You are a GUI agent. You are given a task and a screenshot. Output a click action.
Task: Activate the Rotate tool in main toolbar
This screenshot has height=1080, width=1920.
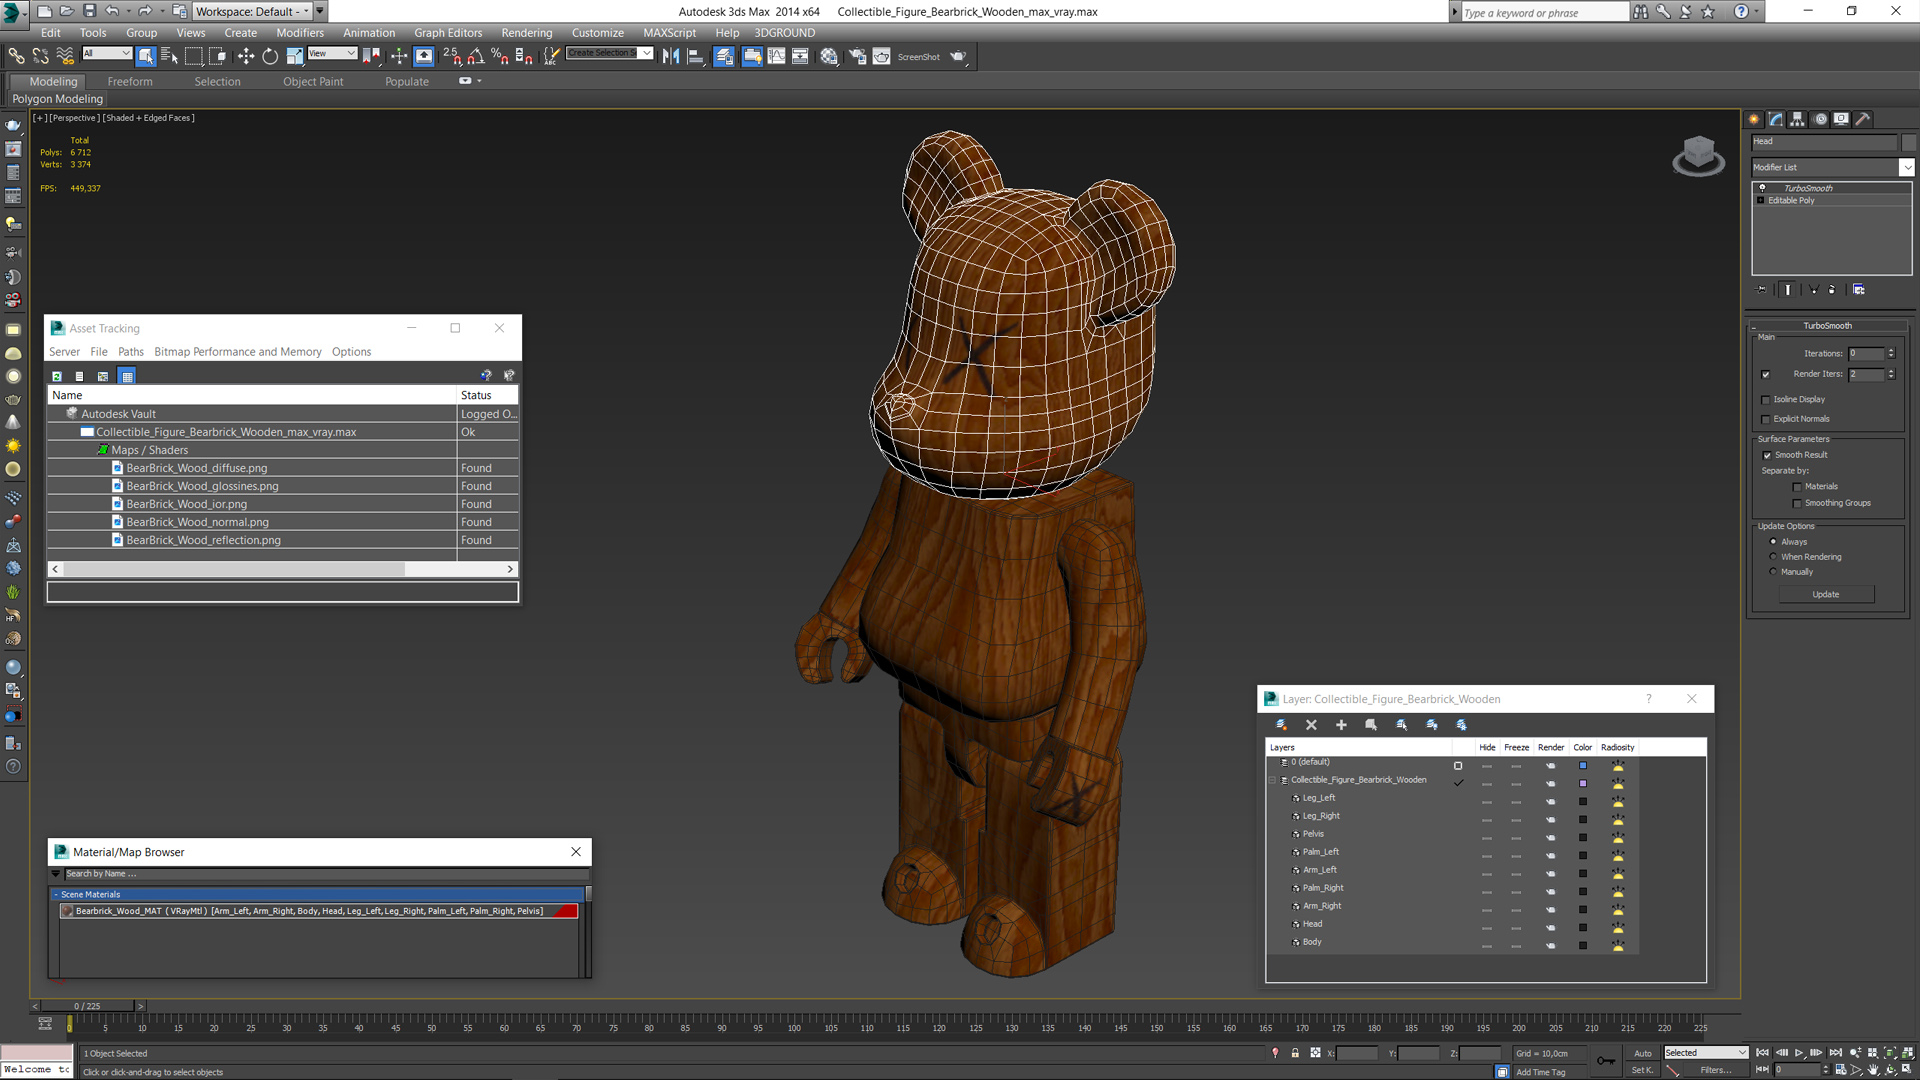270,56
